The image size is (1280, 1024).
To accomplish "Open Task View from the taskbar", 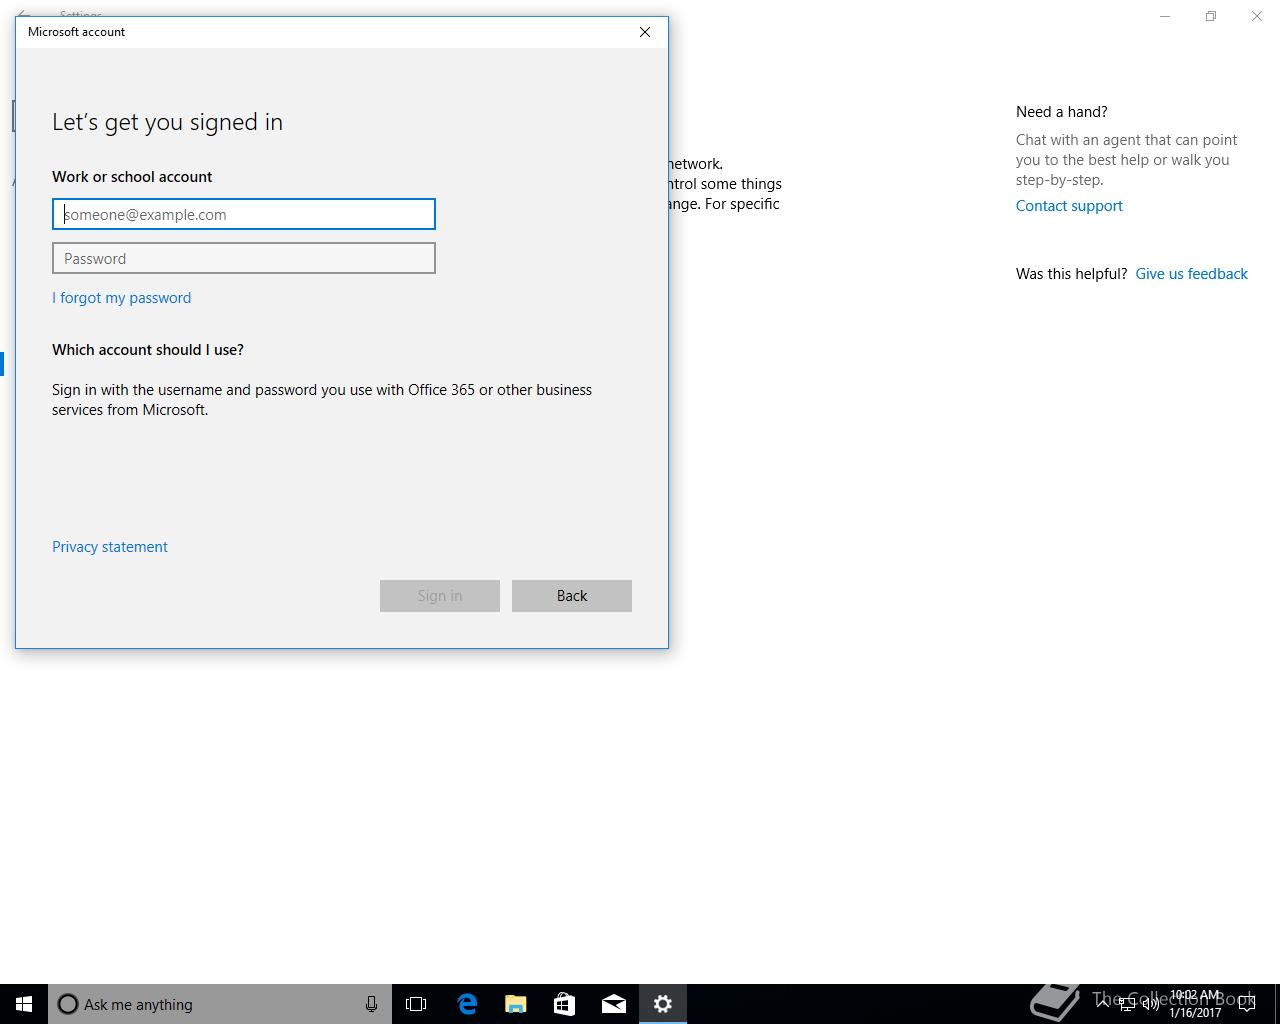I will [x=416, y=1004].
